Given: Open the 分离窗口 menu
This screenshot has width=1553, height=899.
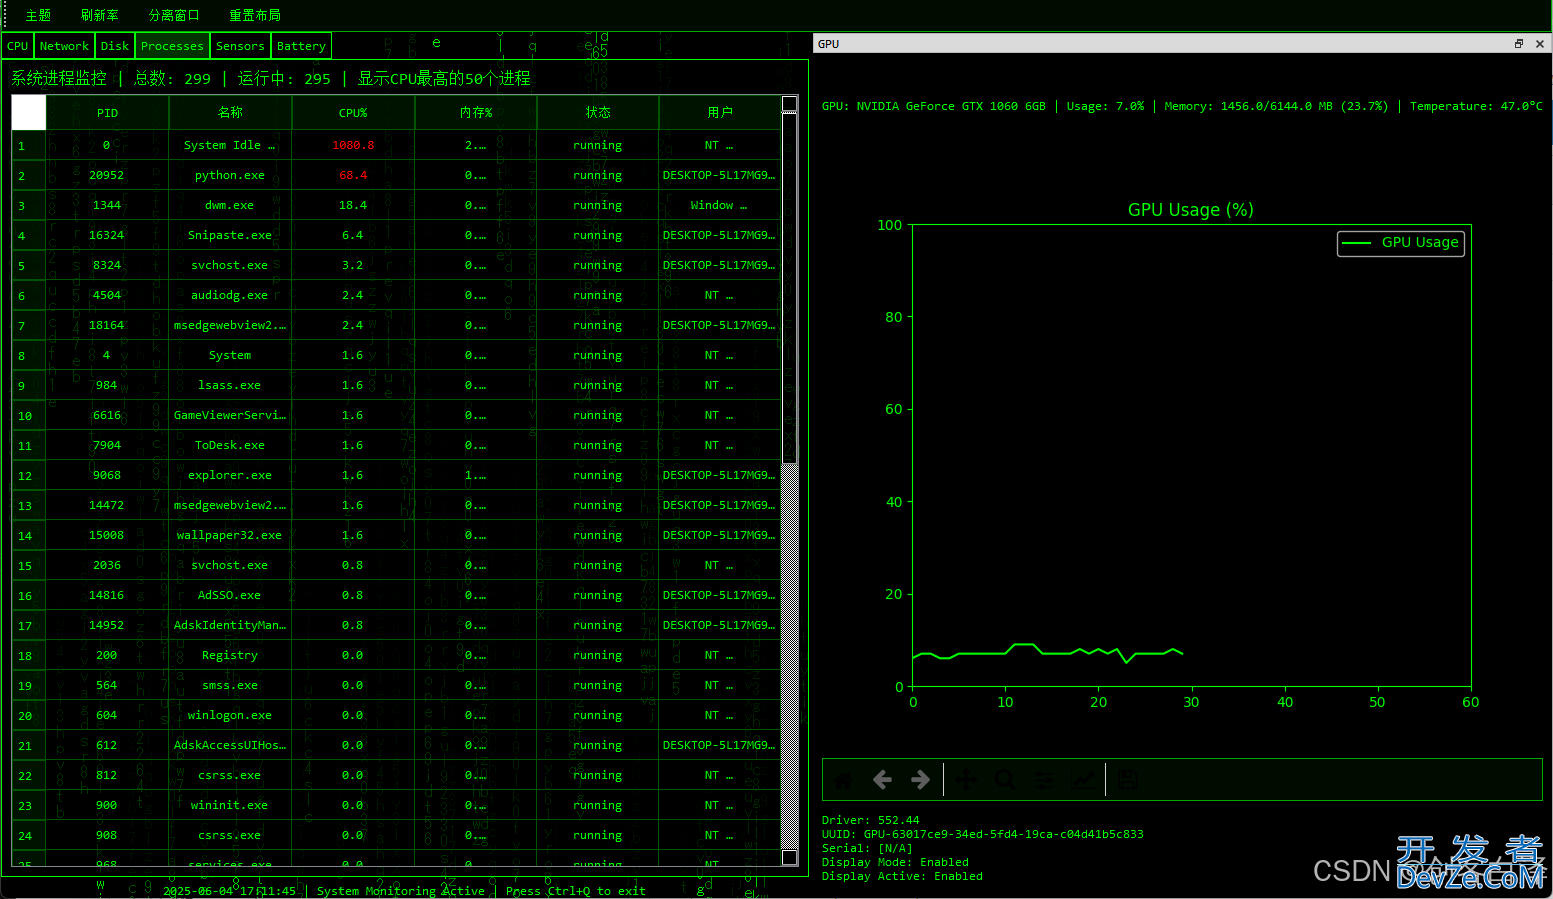Looking at the screenshot, I should 174,15.
